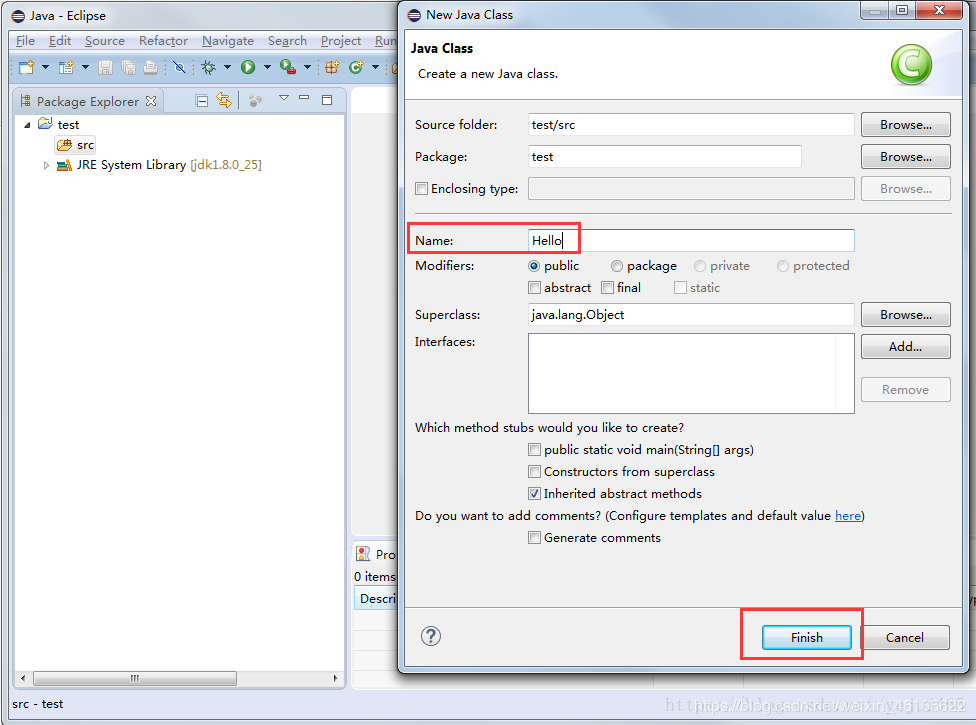Viewport: 976px width, 725px height.
Task: Select the src folder icon in tree
Action: pyautogui.click(x=64, y=145)
